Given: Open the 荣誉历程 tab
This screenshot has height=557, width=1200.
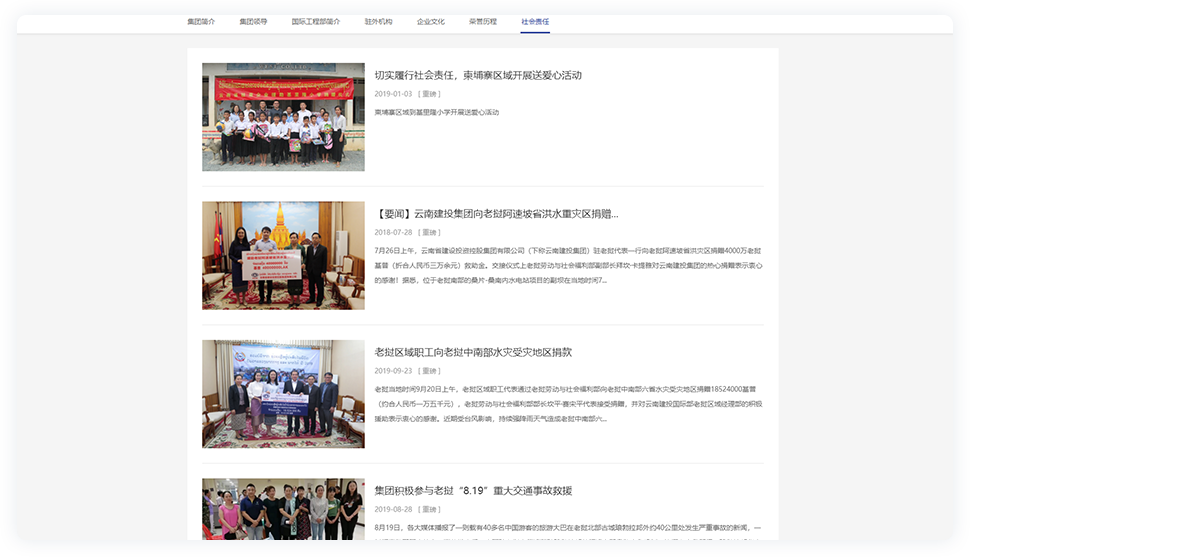Looking at the screenshot, I should click(483, 21).
